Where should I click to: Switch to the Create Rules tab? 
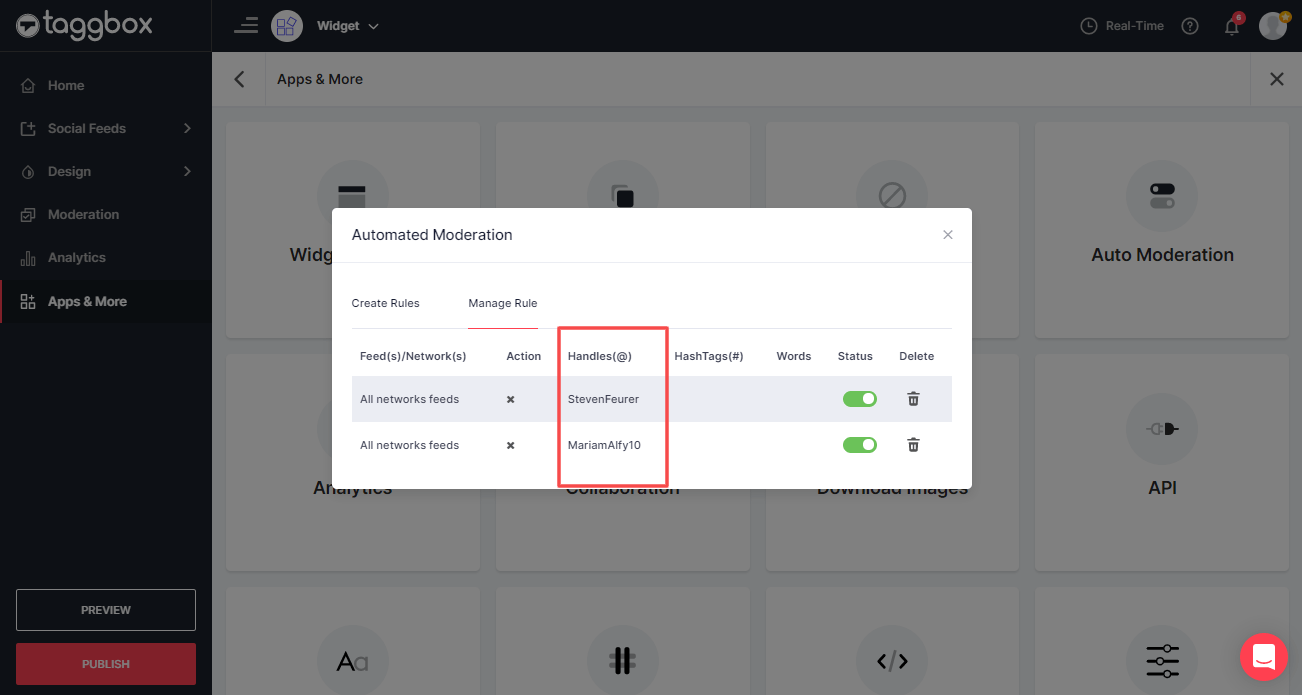pyautogui.click(x=385, y=303)
